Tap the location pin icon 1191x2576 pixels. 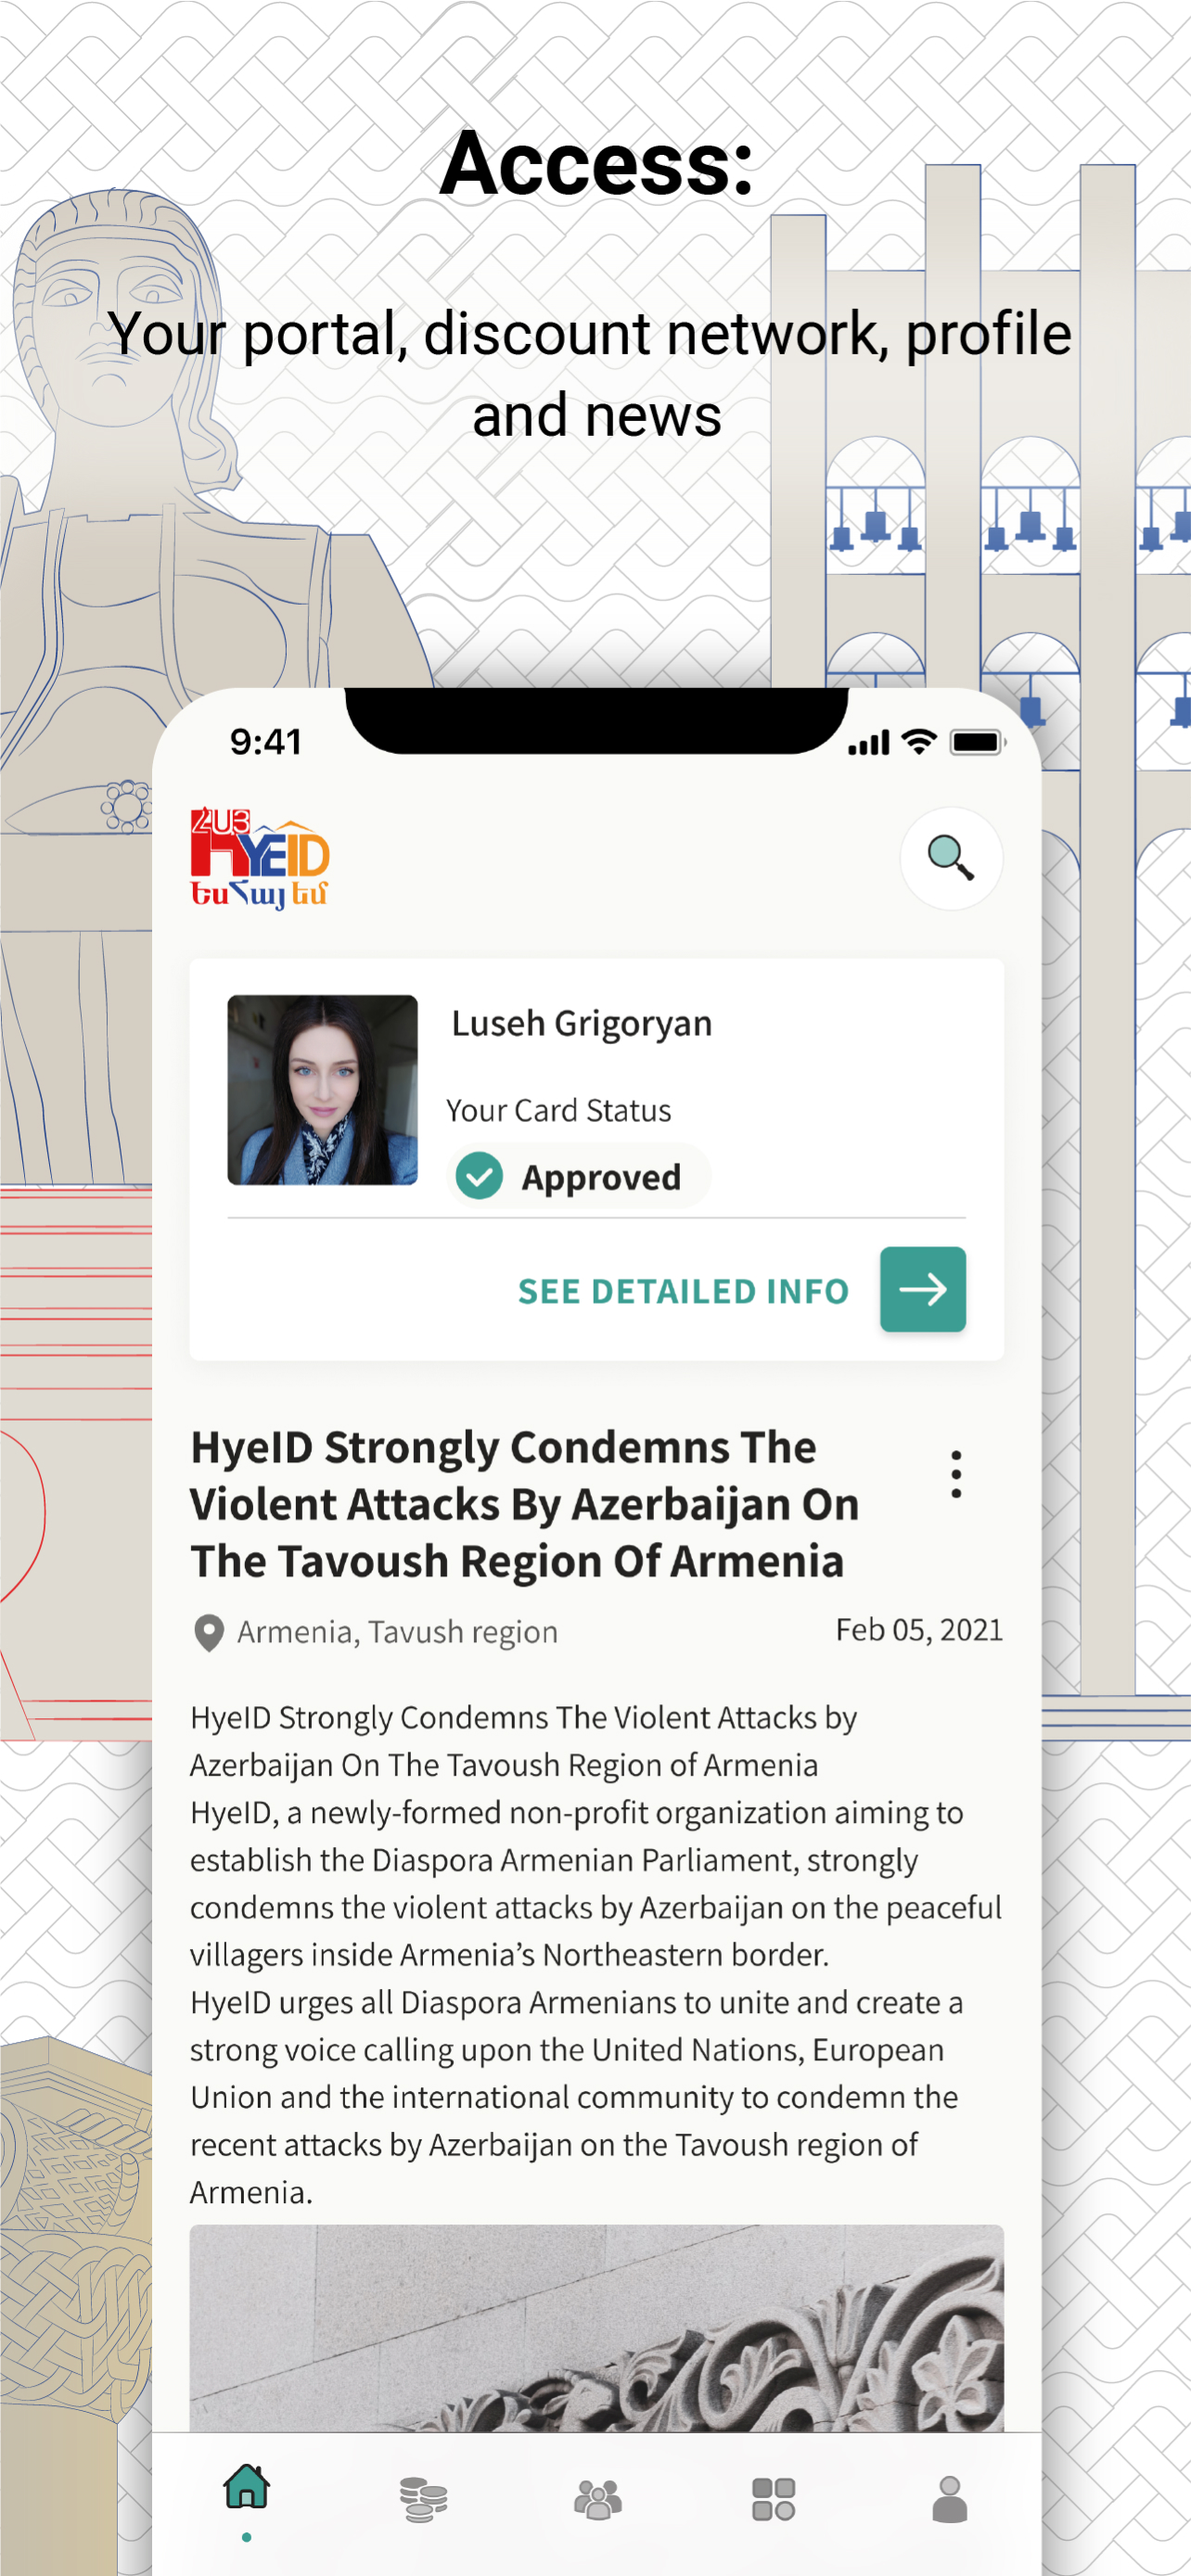(x=208, y=1632)
